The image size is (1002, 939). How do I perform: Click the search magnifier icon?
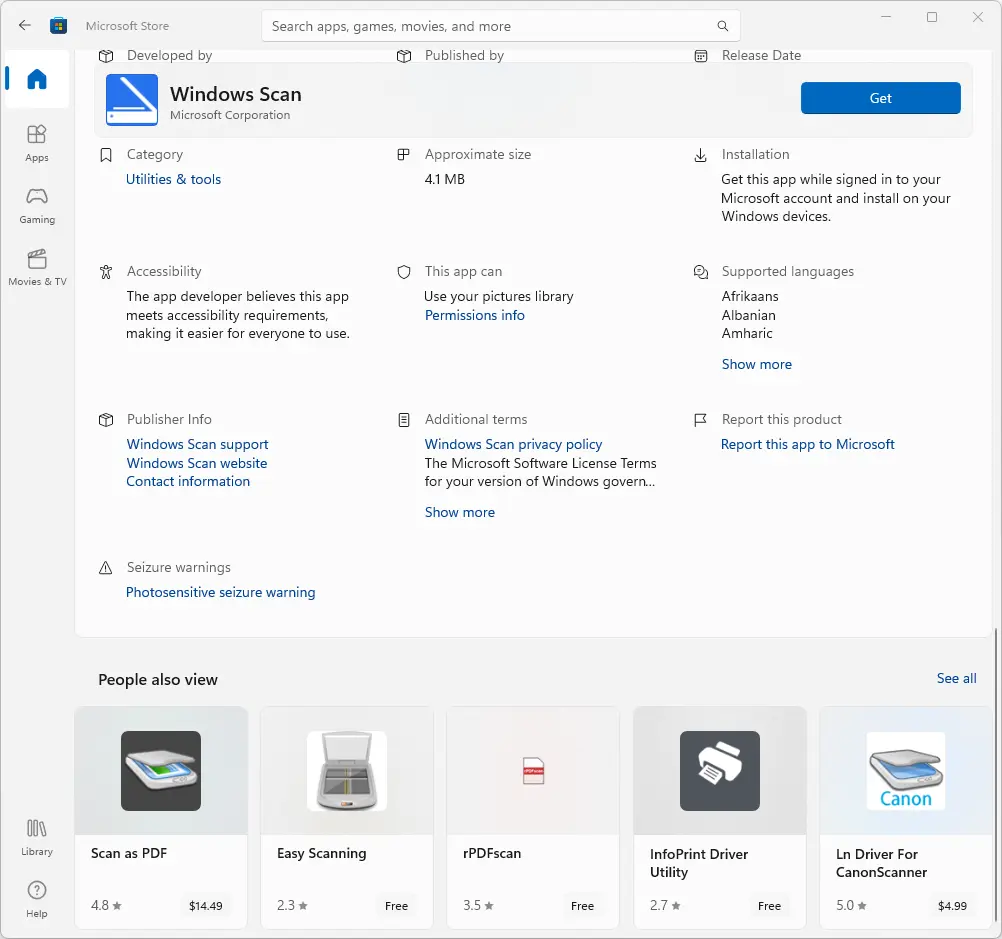(722, 25)
